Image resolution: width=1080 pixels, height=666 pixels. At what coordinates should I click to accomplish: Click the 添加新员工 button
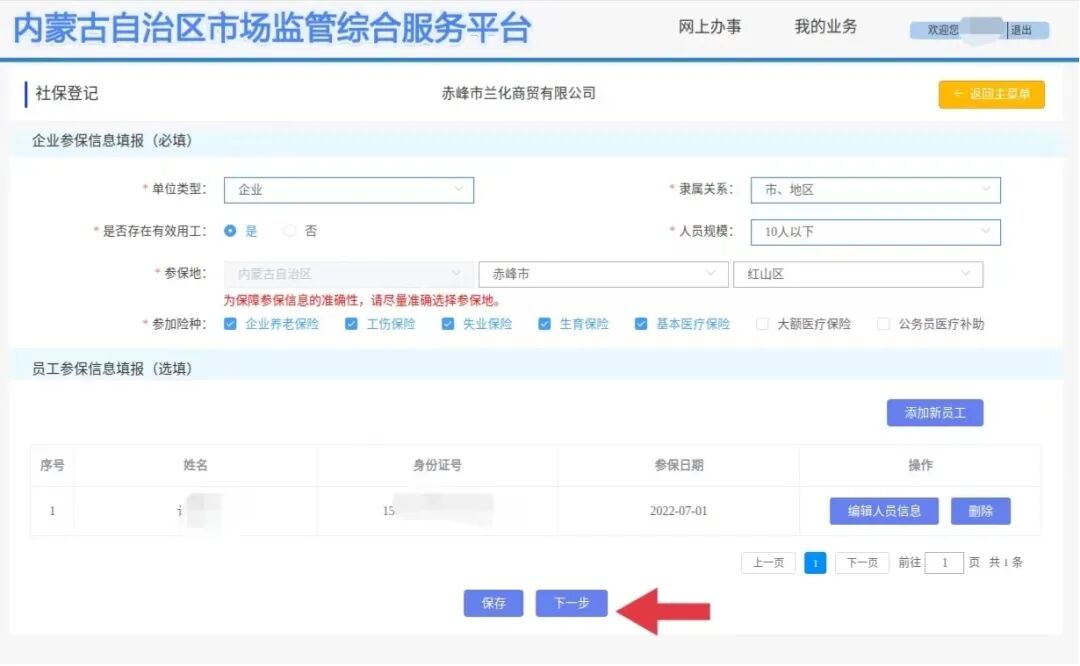click(934, 412)
